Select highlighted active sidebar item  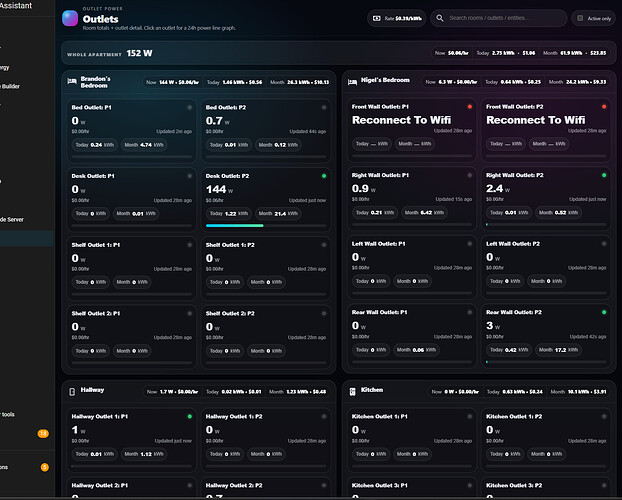point(27,238)
